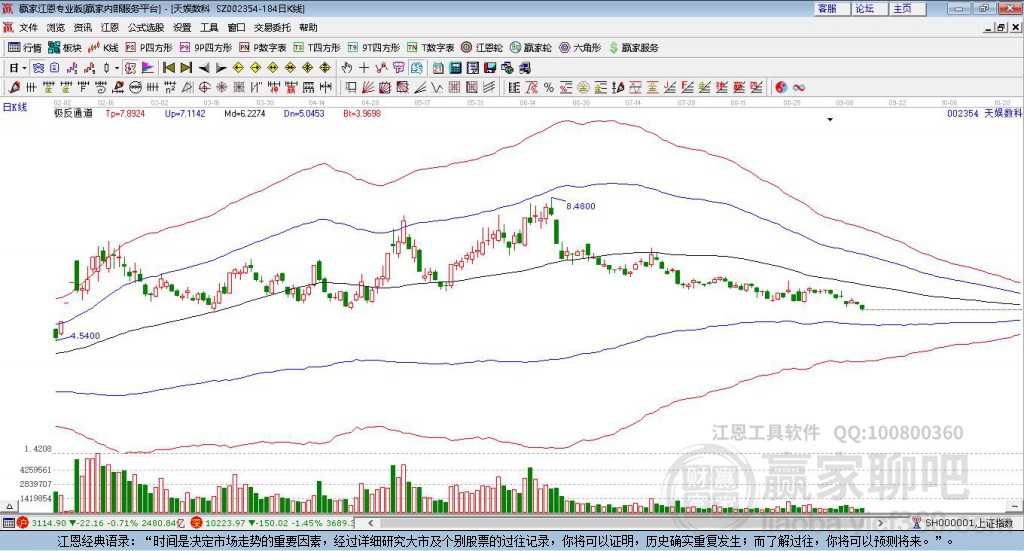The width and height of the screenshot is (1024, 551).
Task: Launch the 江恩轮 Gann wheel
Action: pos(482,48)
